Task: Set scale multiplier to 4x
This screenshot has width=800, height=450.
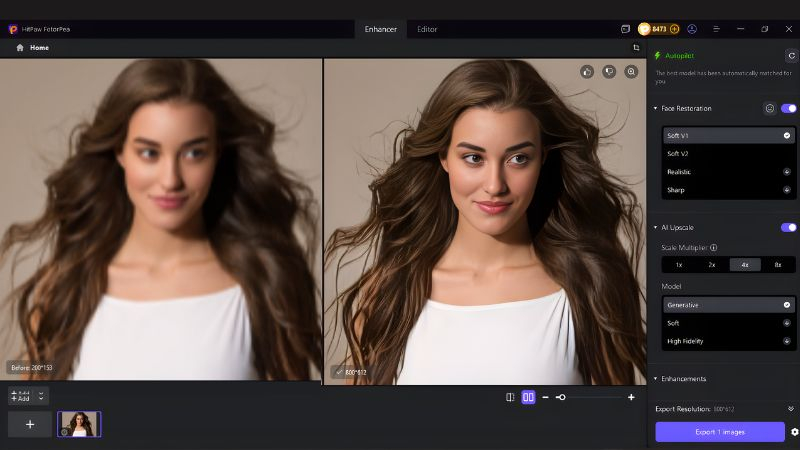Action: (x=745, y=265)
